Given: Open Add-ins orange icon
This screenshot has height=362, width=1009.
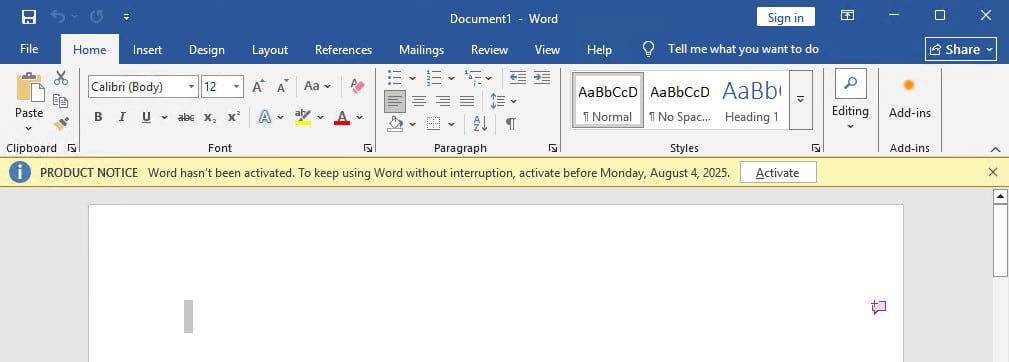Looking at the screenshot, I should (x=909, y=85).
